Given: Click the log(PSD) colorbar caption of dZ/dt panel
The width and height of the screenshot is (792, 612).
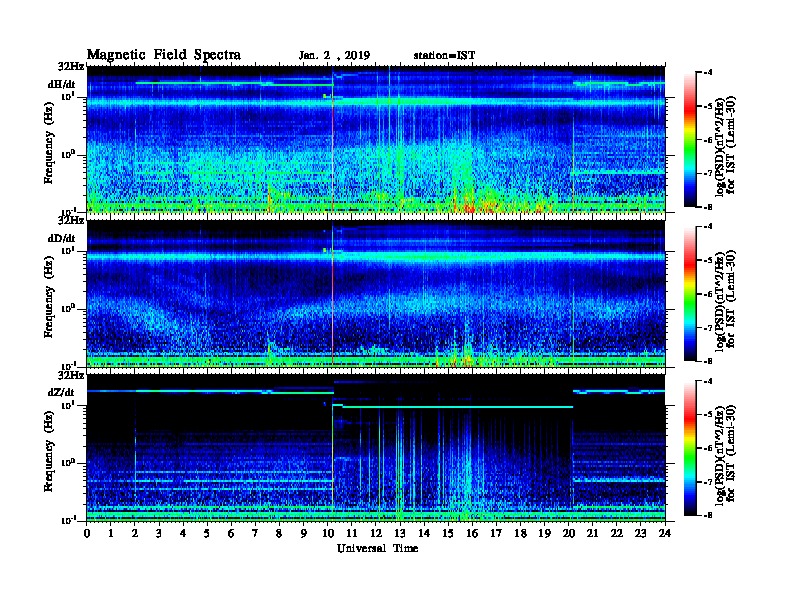Looking at the screenshot, I should point(726,453).
